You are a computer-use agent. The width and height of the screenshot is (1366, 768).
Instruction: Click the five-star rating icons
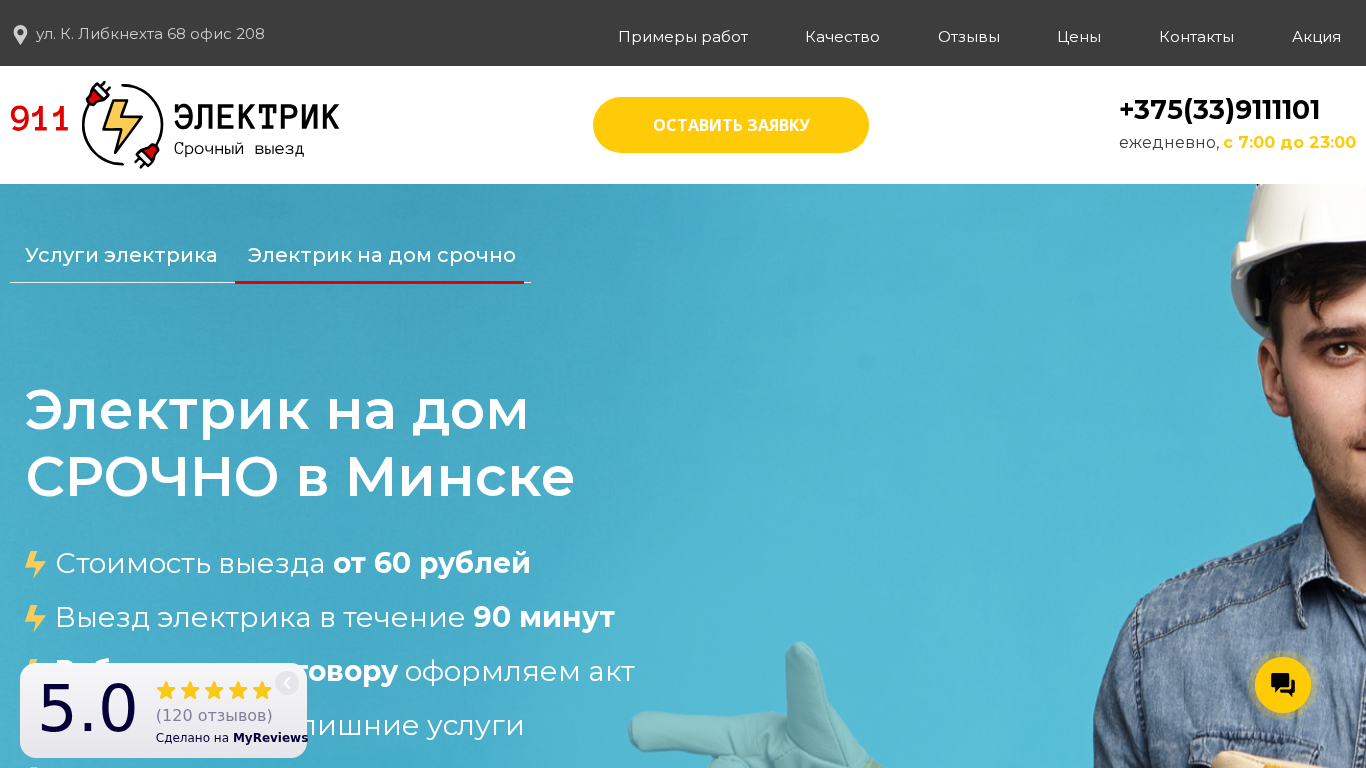[x=214, y=690]
